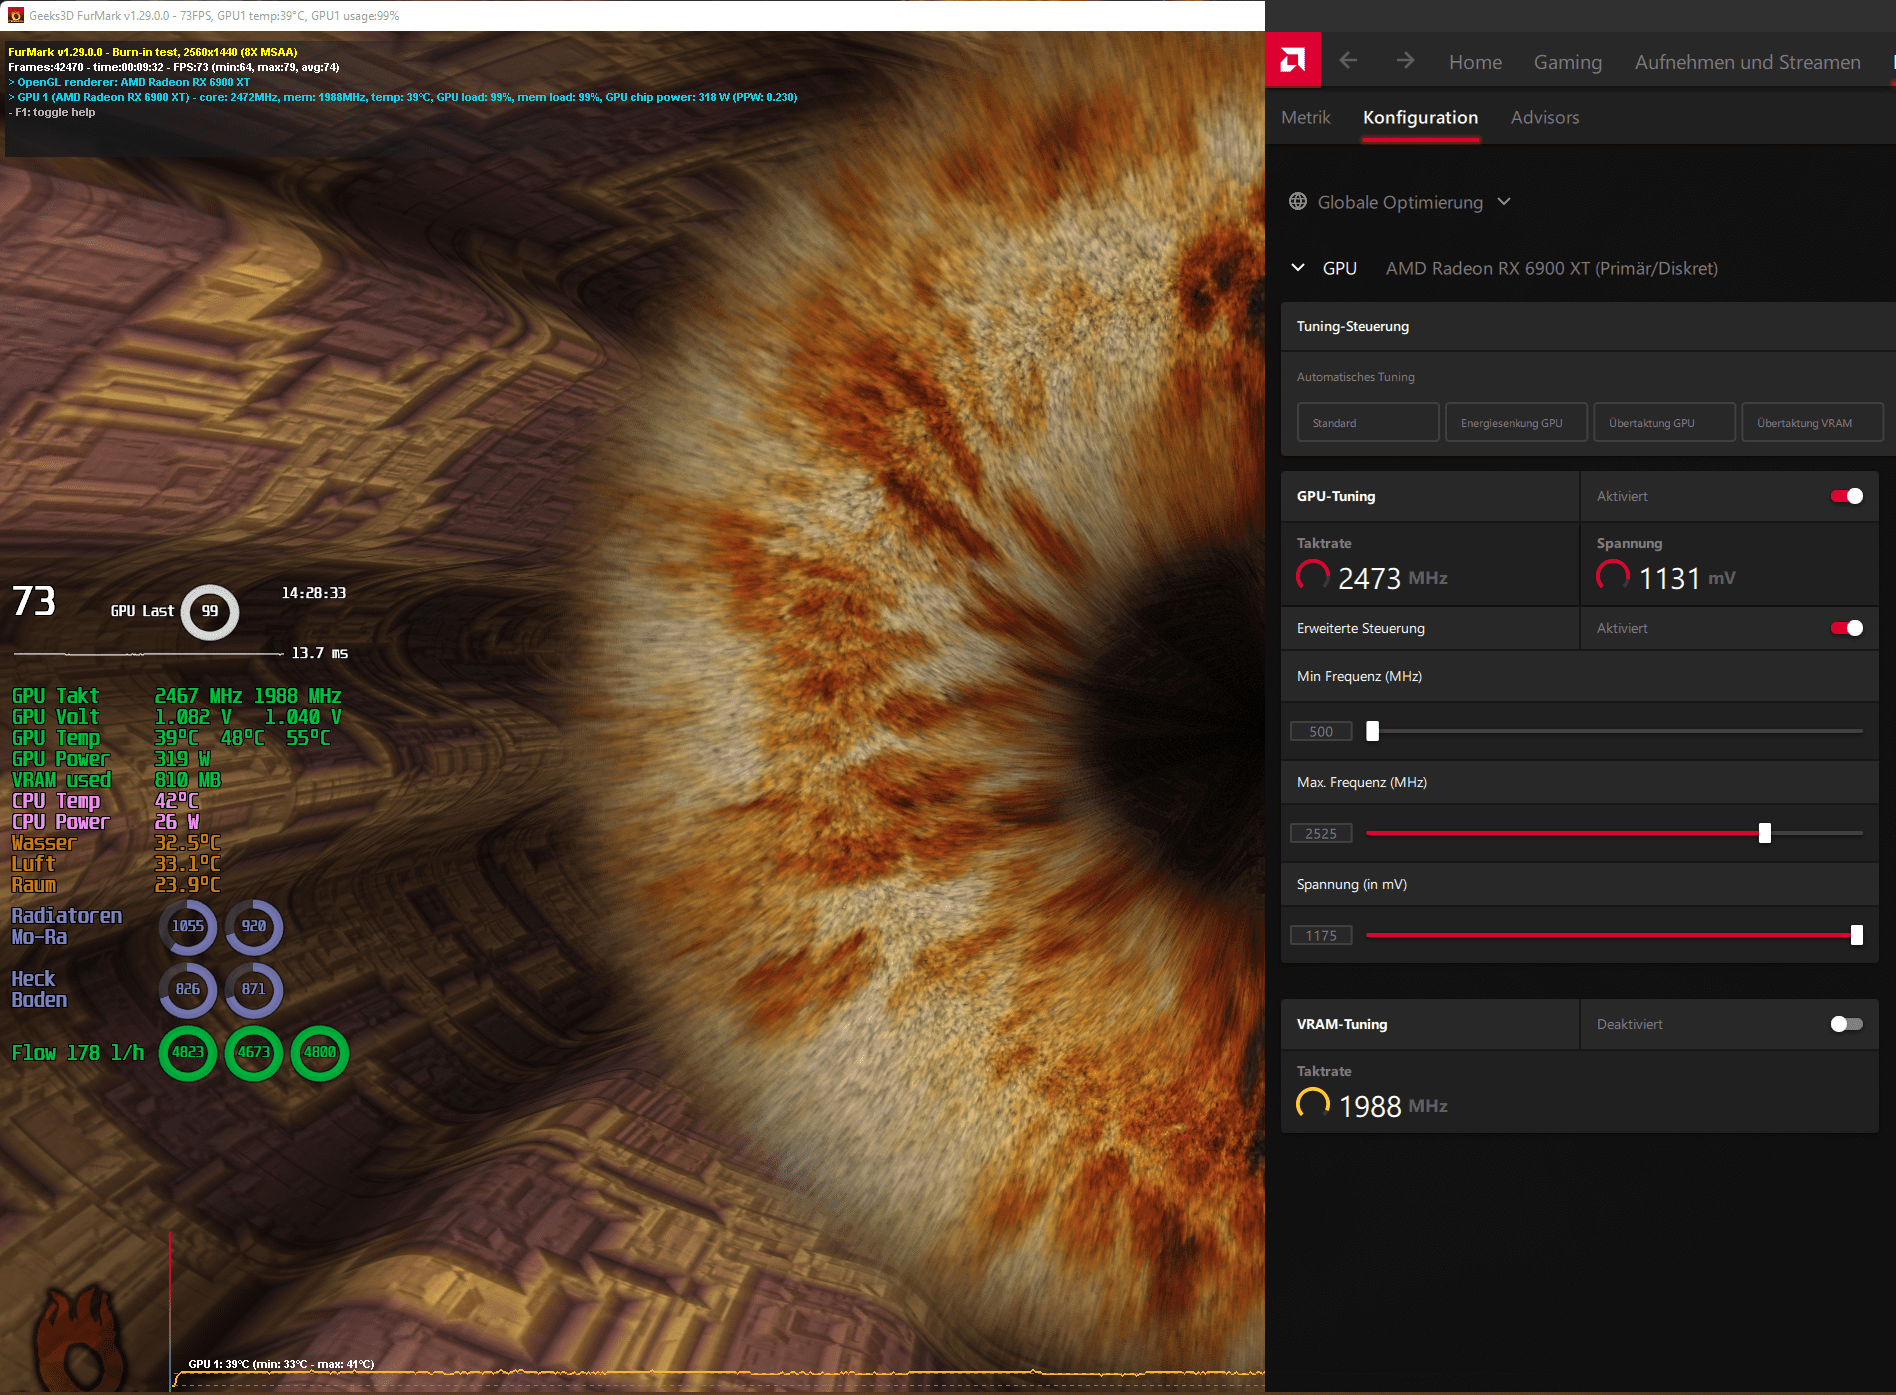
Task: Open Aufnehmen und Streamen tab
Action: tap(1747, 62)
